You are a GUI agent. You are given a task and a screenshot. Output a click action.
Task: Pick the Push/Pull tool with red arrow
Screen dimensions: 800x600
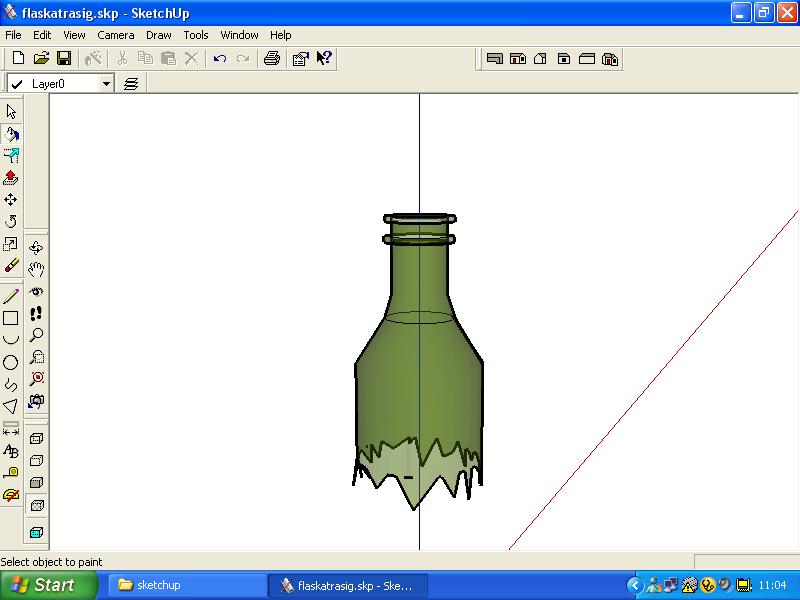[11, 178]
